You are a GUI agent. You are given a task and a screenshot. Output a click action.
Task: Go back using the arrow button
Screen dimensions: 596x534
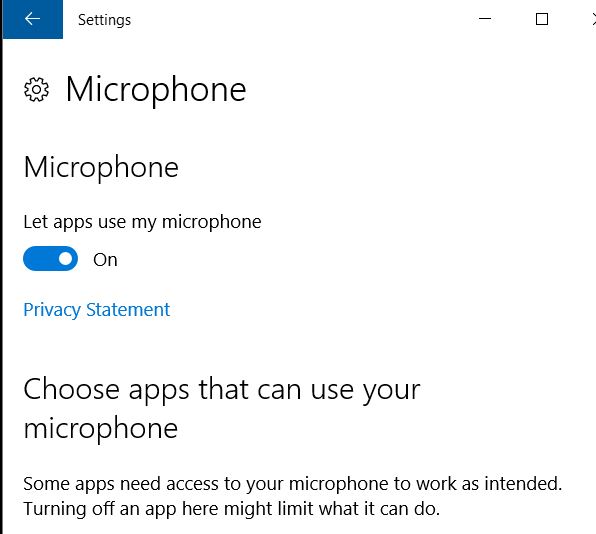(33, 19)
